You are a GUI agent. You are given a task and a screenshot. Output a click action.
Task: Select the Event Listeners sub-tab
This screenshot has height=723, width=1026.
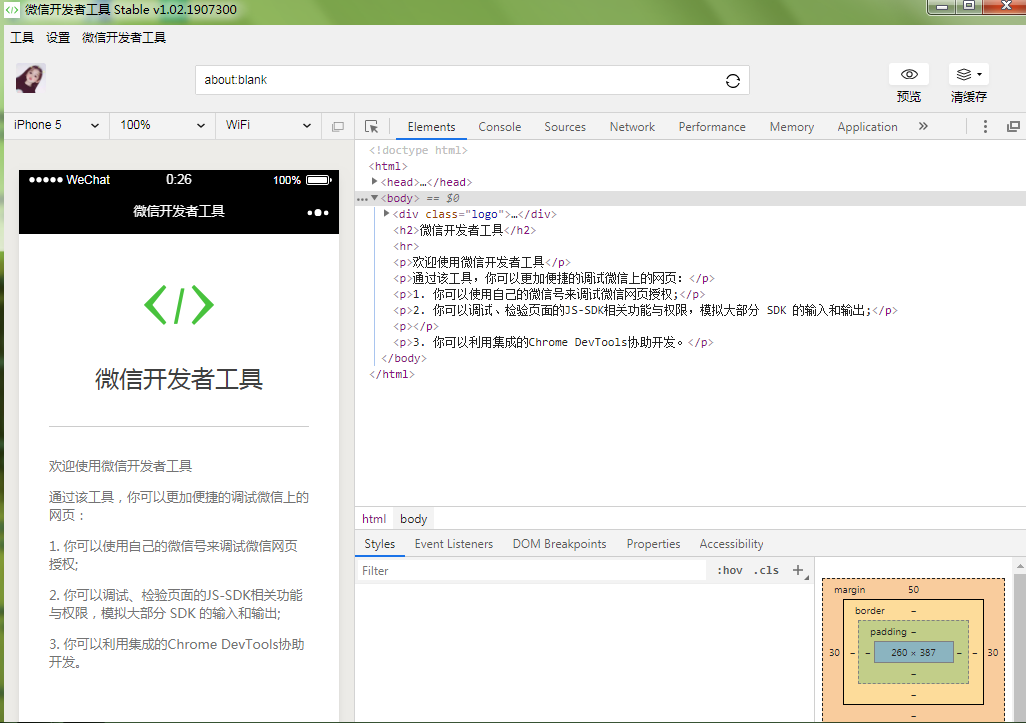click(453, 544)
